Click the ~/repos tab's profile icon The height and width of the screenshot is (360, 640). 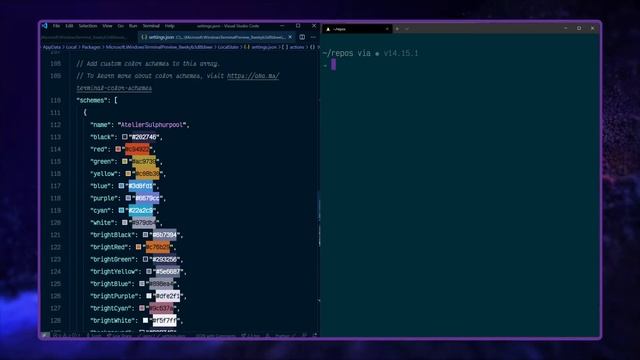point(328,29)
